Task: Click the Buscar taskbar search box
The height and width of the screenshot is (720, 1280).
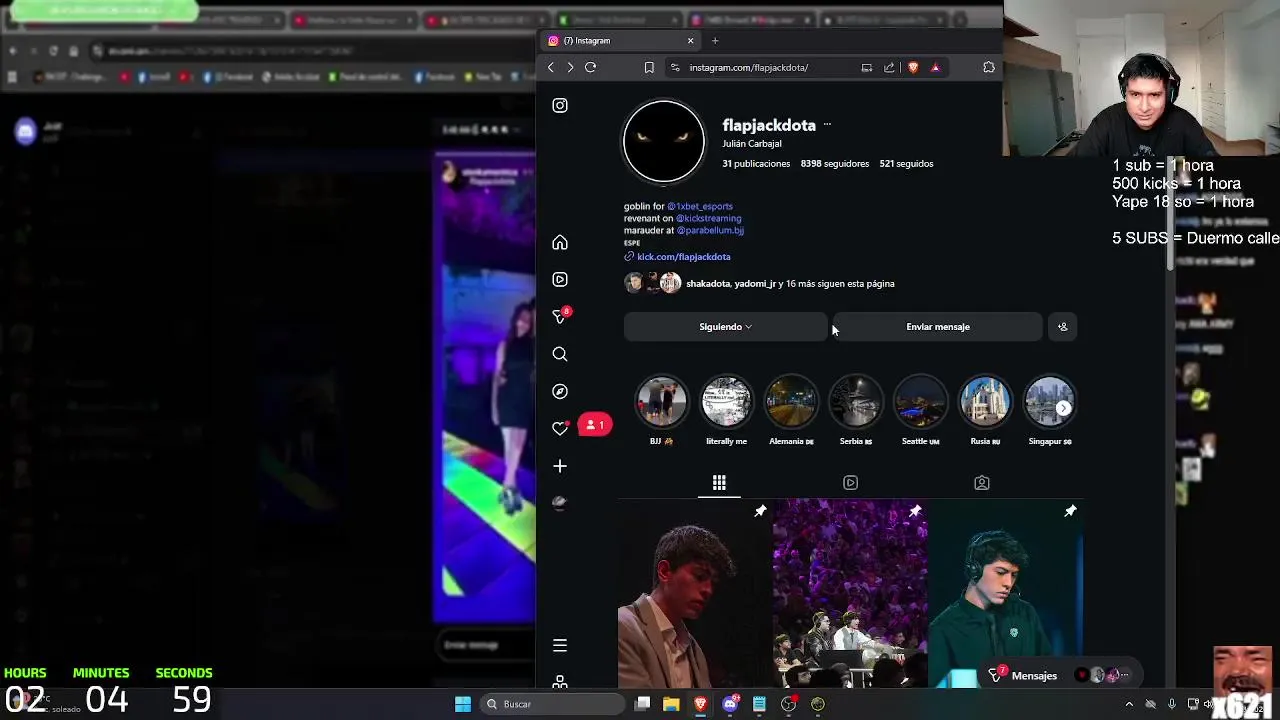Action: [552, 704]
